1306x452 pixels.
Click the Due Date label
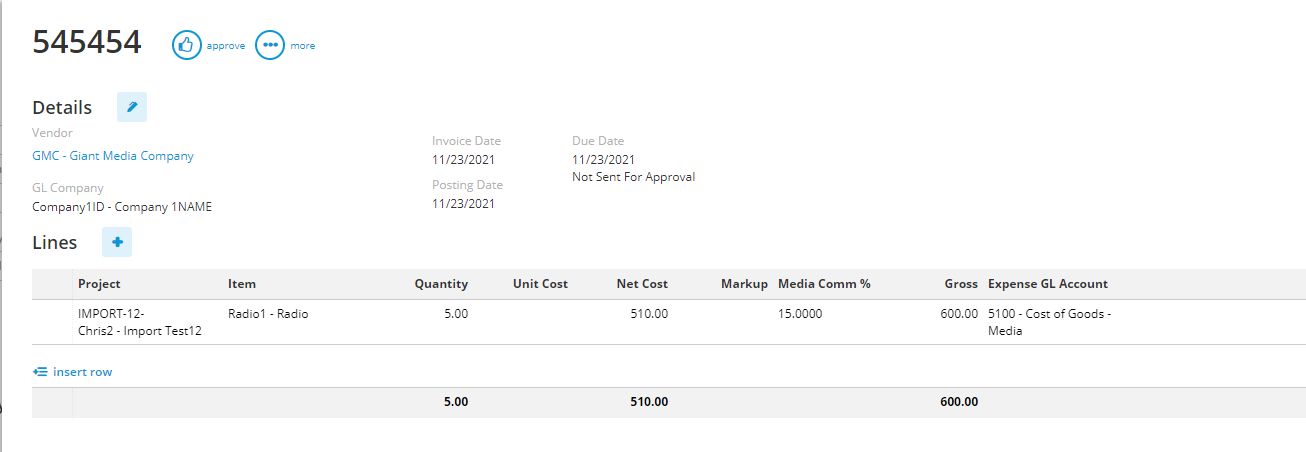click(598, 141)
